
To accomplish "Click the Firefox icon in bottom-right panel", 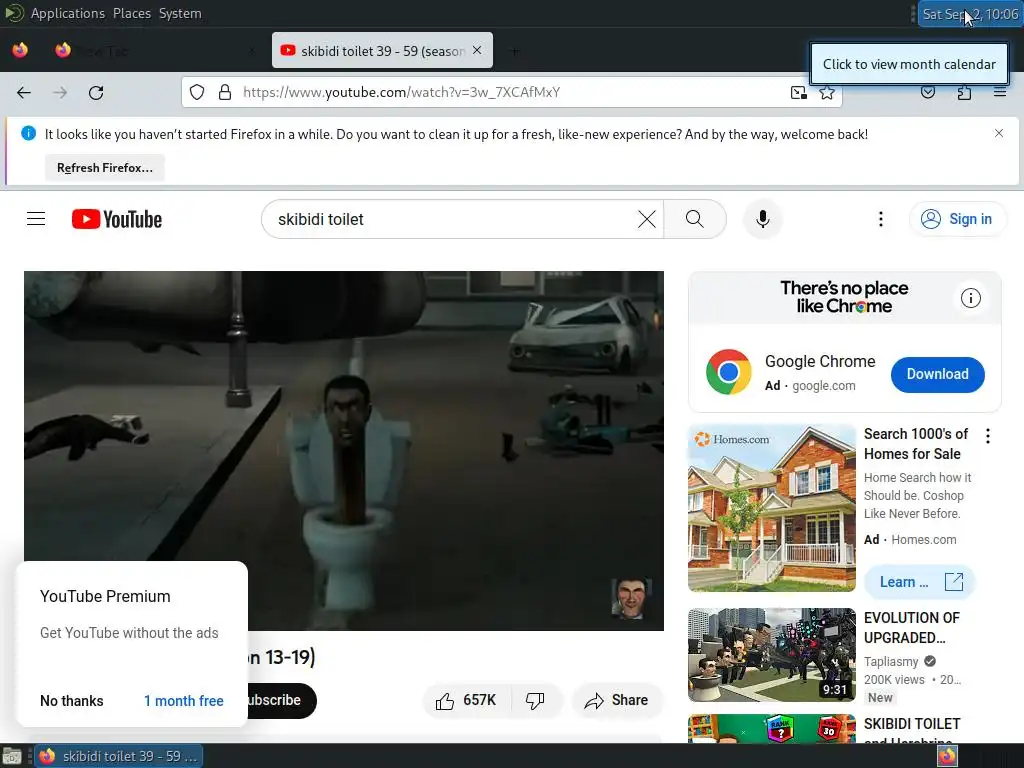I will [947, 756].
